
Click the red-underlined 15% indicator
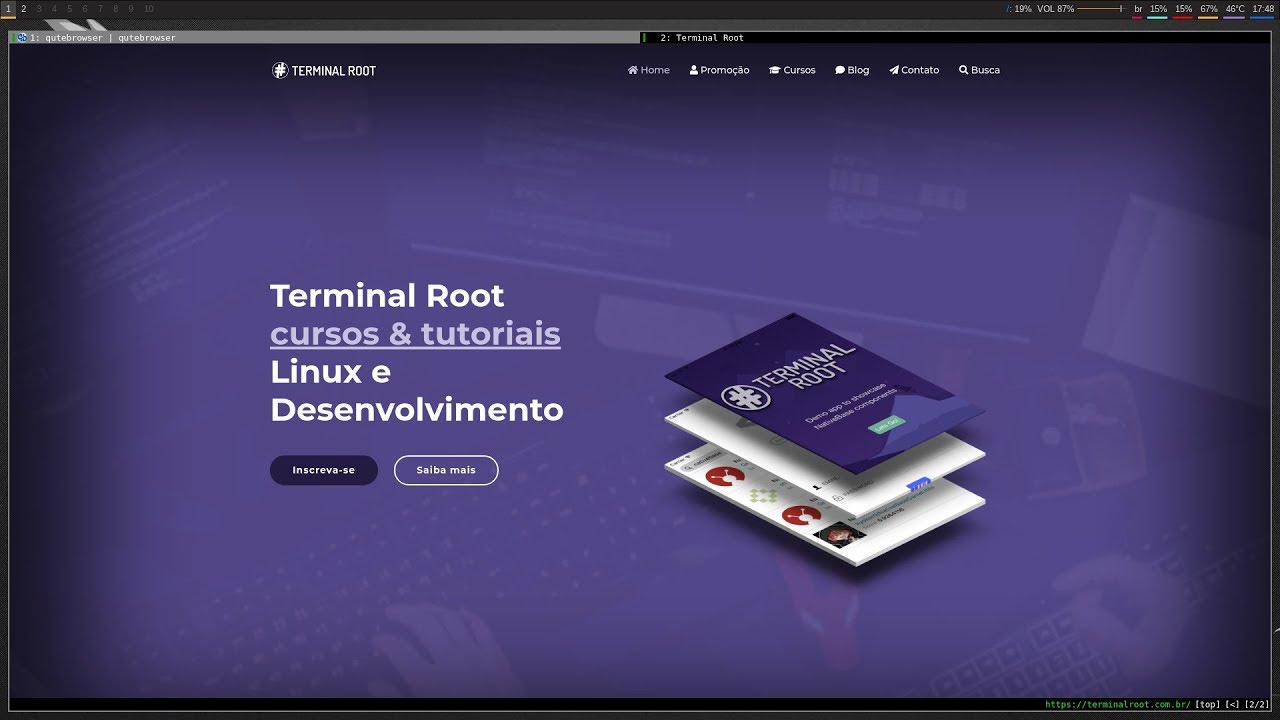(1183, 9)
